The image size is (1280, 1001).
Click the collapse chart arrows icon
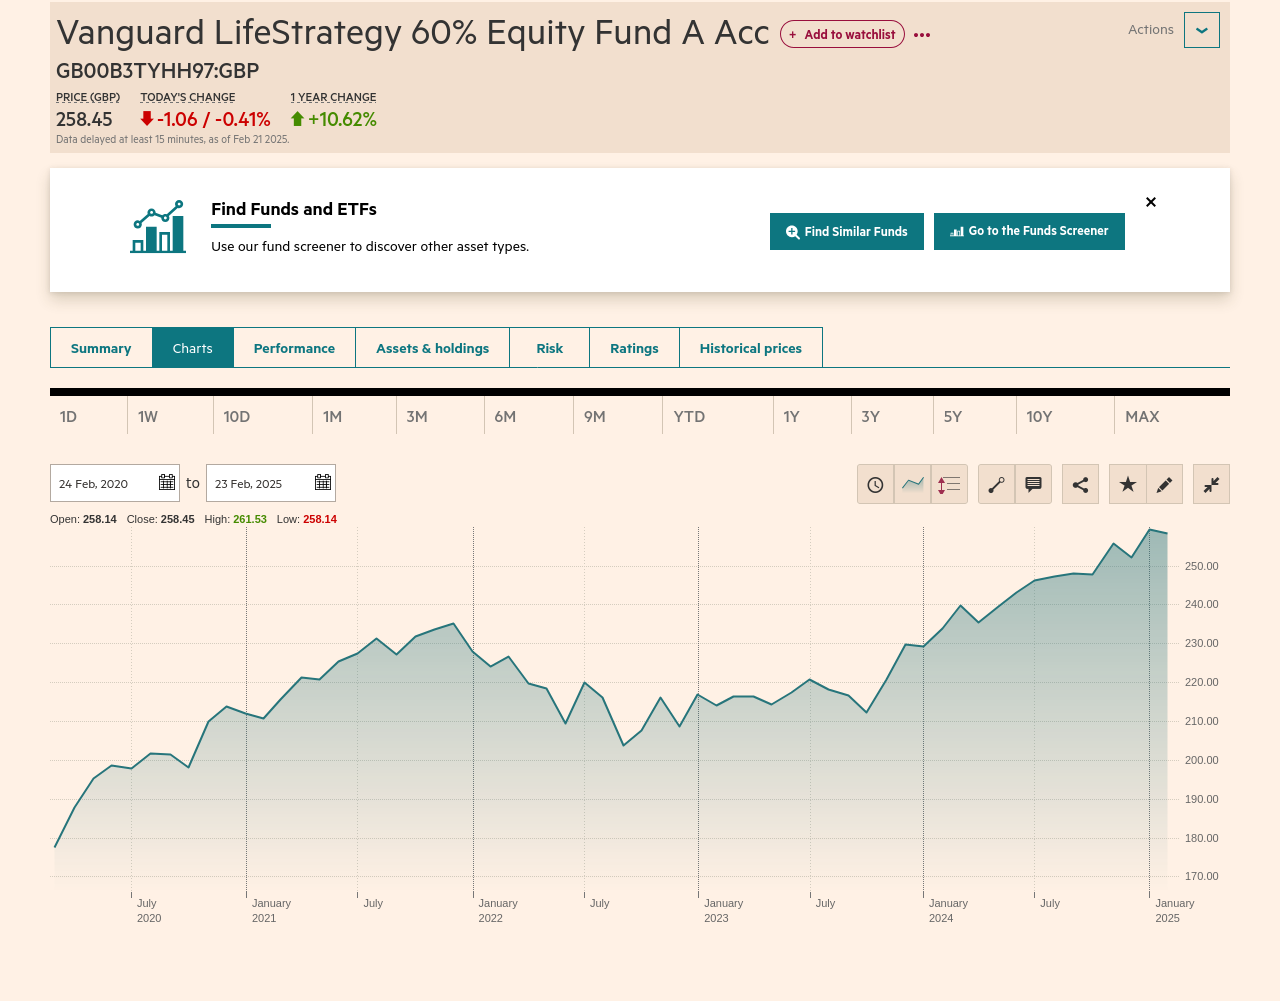coord(1211,484)
